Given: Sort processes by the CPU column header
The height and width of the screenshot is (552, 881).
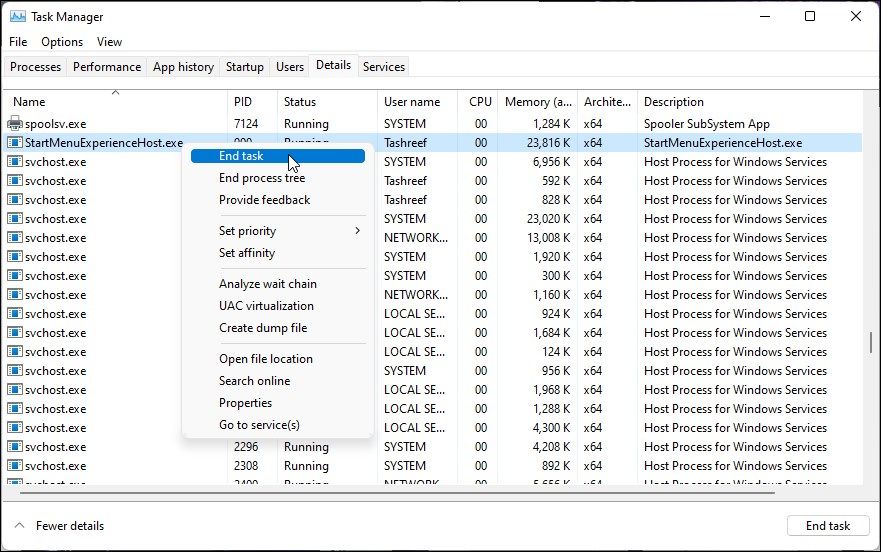Looking at the screenshot, I should [x=481, y=102].
